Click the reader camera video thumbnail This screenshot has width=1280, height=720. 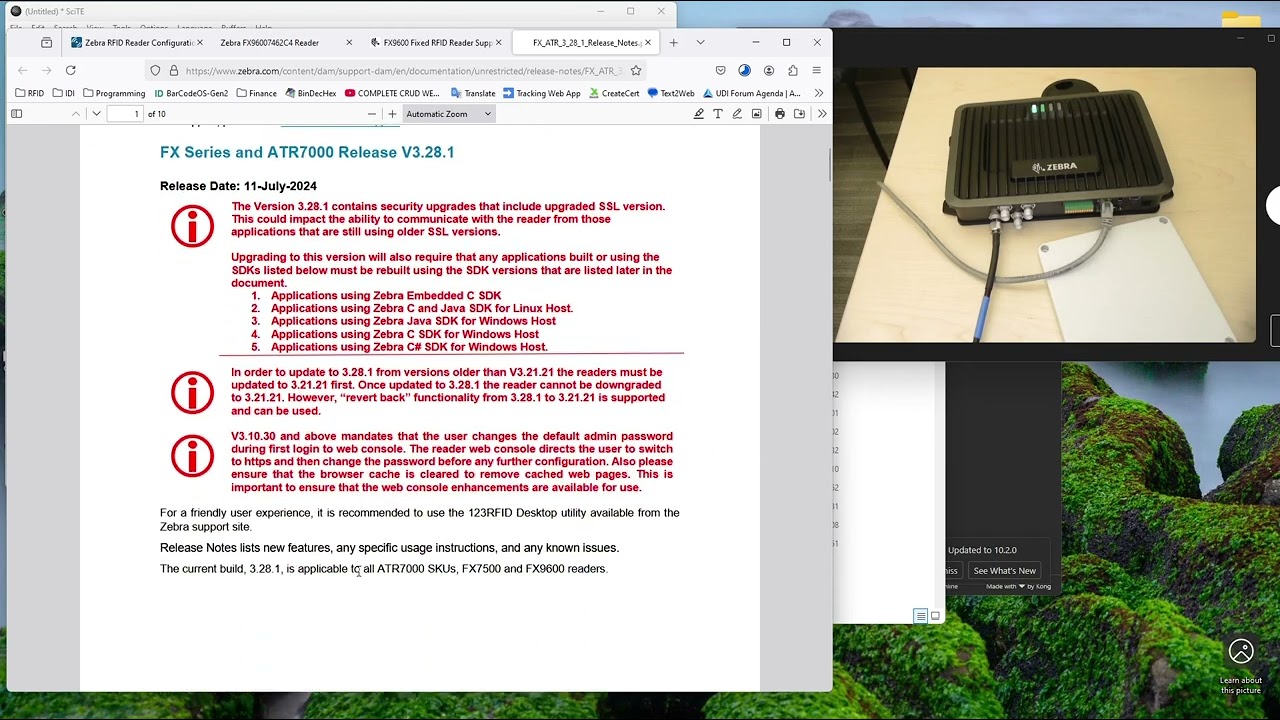pyautogui.click(x=1044, y=205)
